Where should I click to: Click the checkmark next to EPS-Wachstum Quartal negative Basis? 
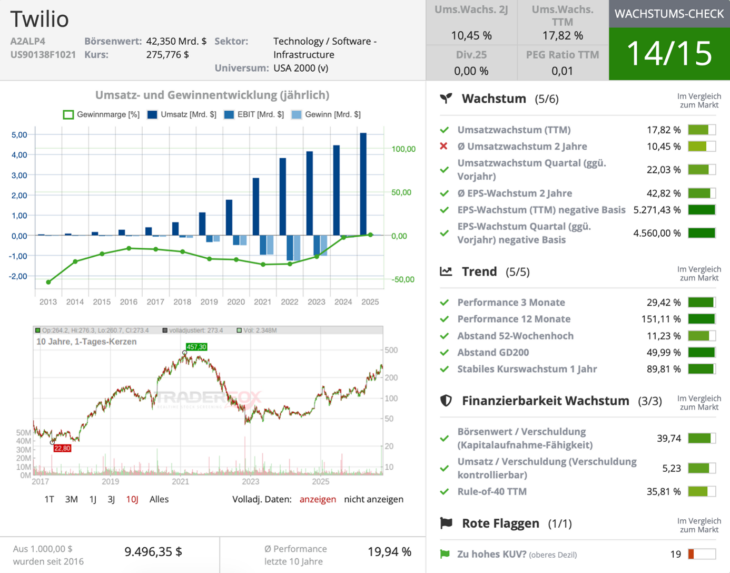pos(444,233)
